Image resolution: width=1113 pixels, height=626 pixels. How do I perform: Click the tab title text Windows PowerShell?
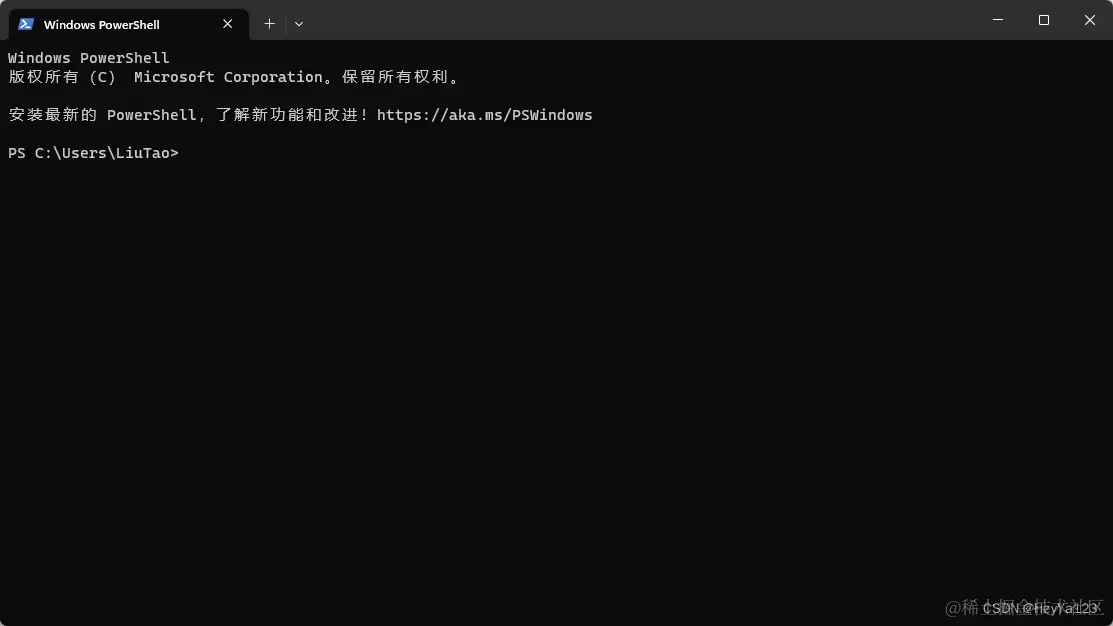pos(101,24)
